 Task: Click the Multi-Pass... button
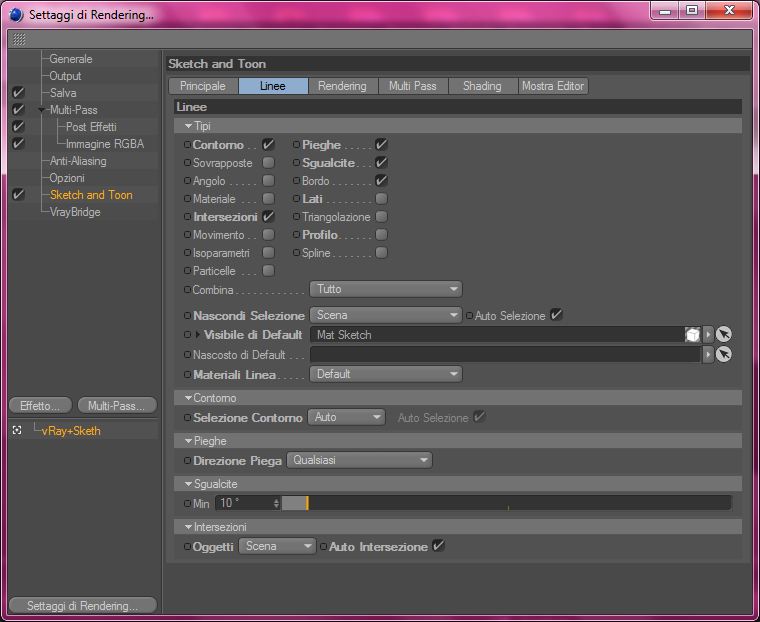117,405
